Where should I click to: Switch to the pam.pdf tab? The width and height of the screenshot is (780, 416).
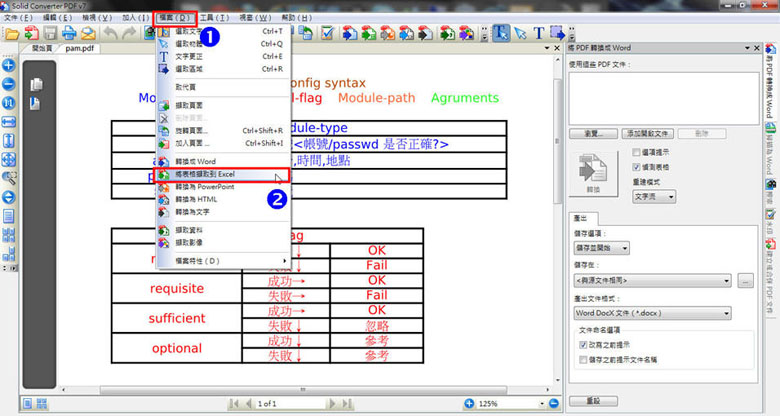coord(79,48)
